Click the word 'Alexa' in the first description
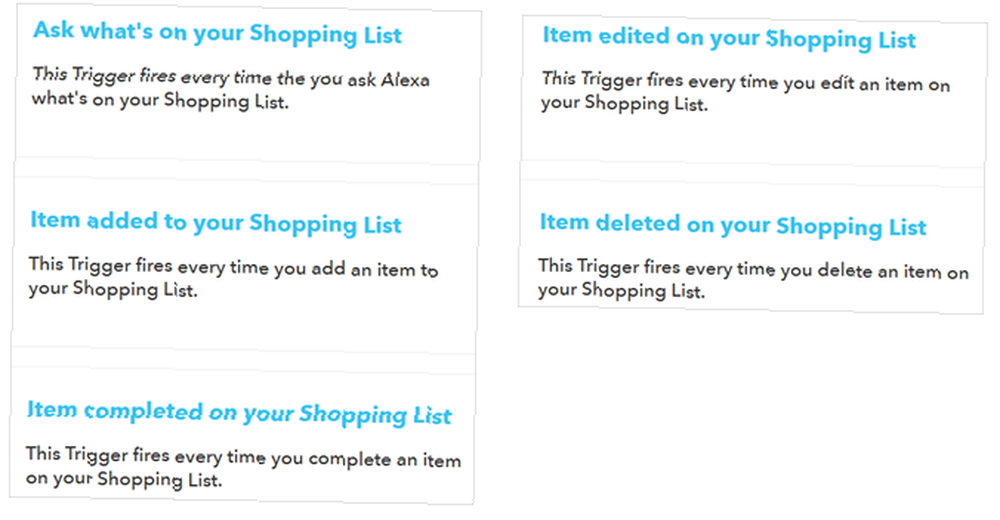 tap(404, 80)
